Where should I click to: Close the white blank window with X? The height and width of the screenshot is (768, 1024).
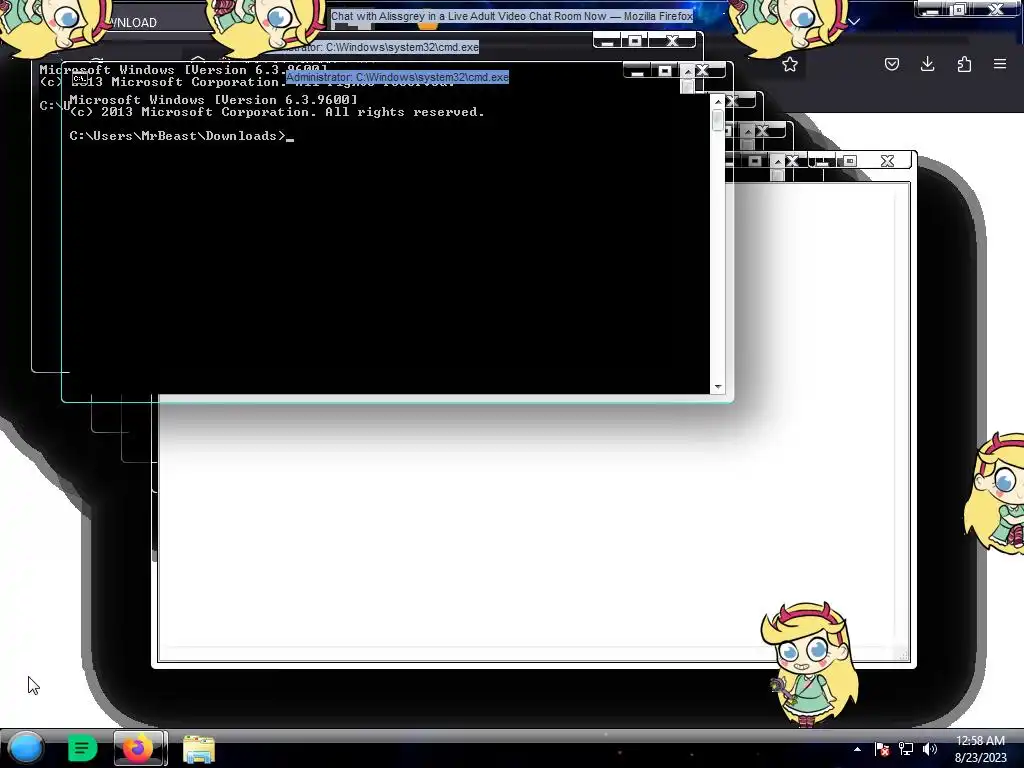pyautogui.click(x=887, y=161)
